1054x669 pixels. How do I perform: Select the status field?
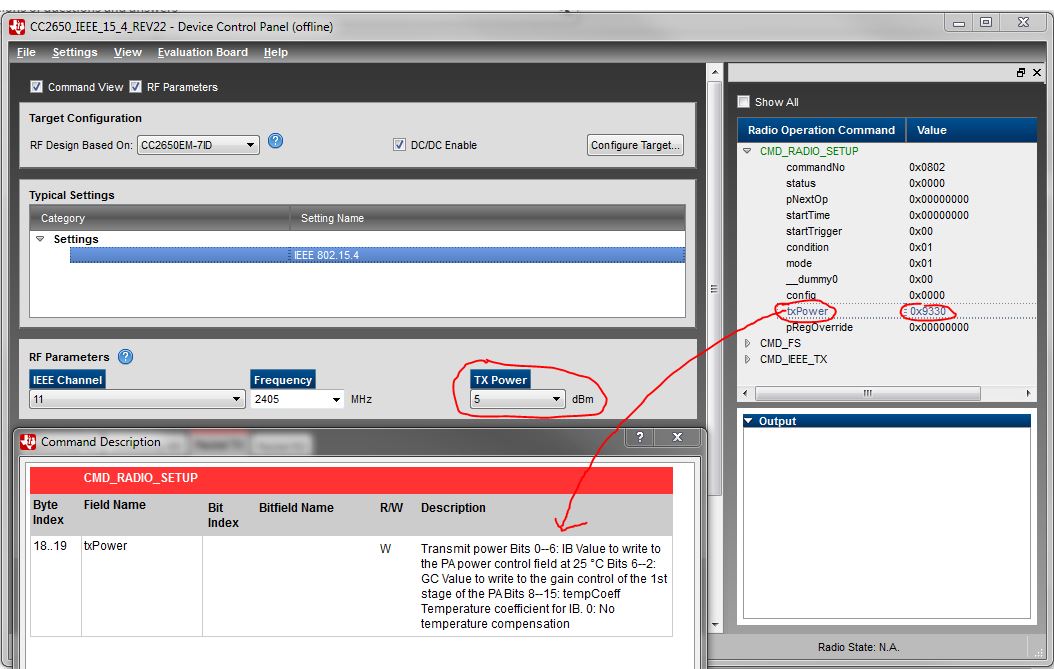click(801, 183)
